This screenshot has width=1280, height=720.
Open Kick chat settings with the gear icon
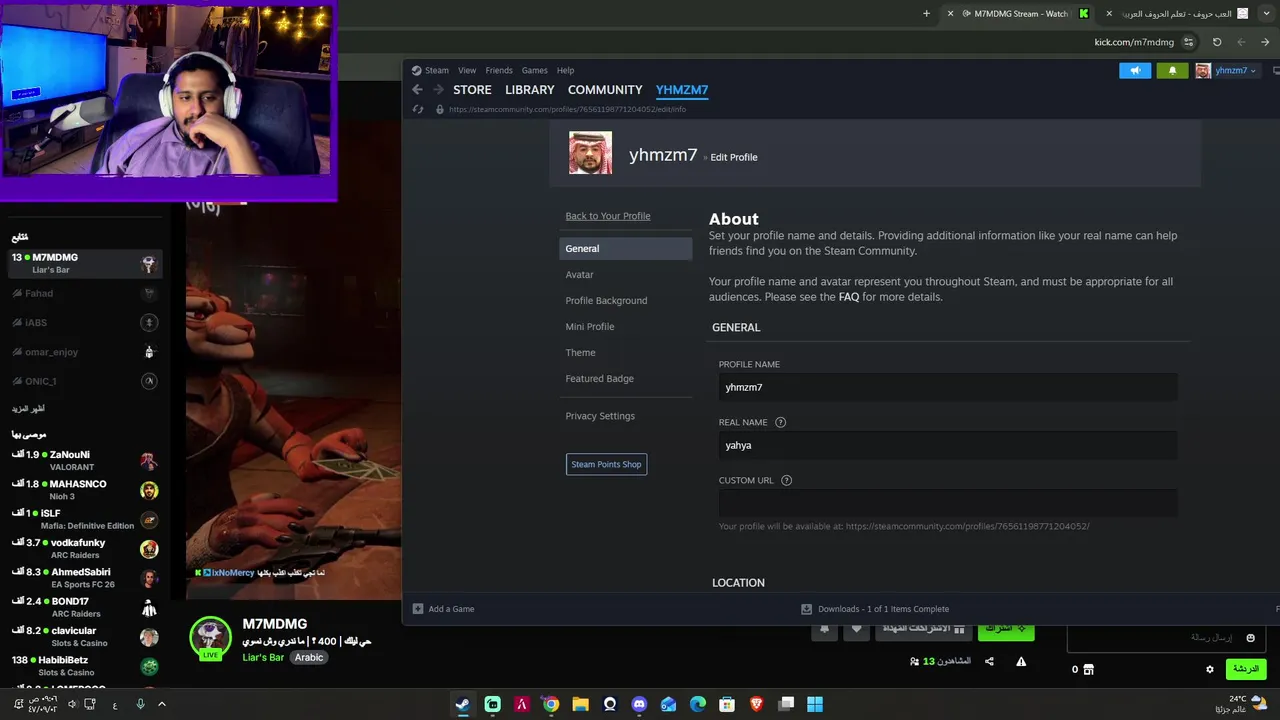(x=1209, y=669)
